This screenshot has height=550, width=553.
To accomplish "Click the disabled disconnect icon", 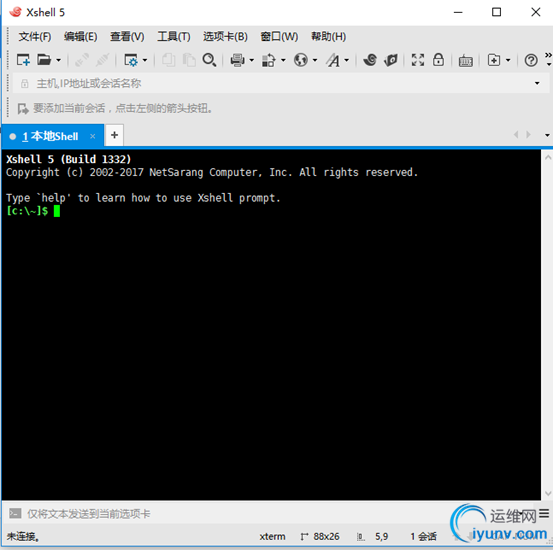I will pyautogui.click(x=103, y=60).
